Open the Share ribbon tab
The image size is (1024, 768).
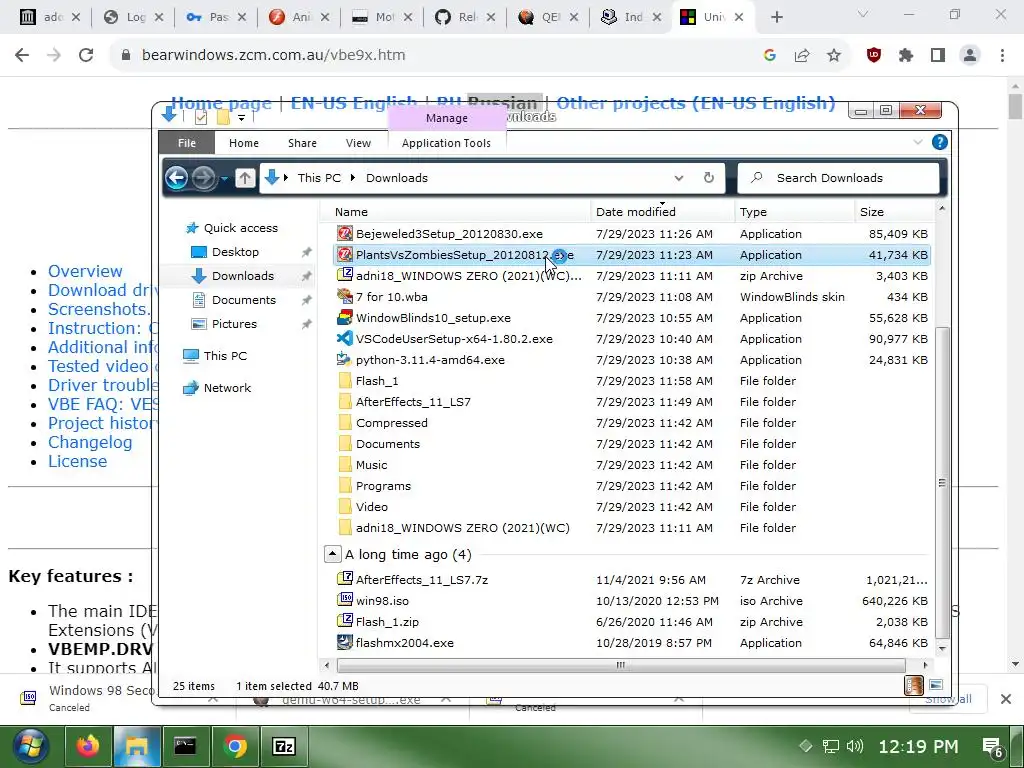click(302, 143)
